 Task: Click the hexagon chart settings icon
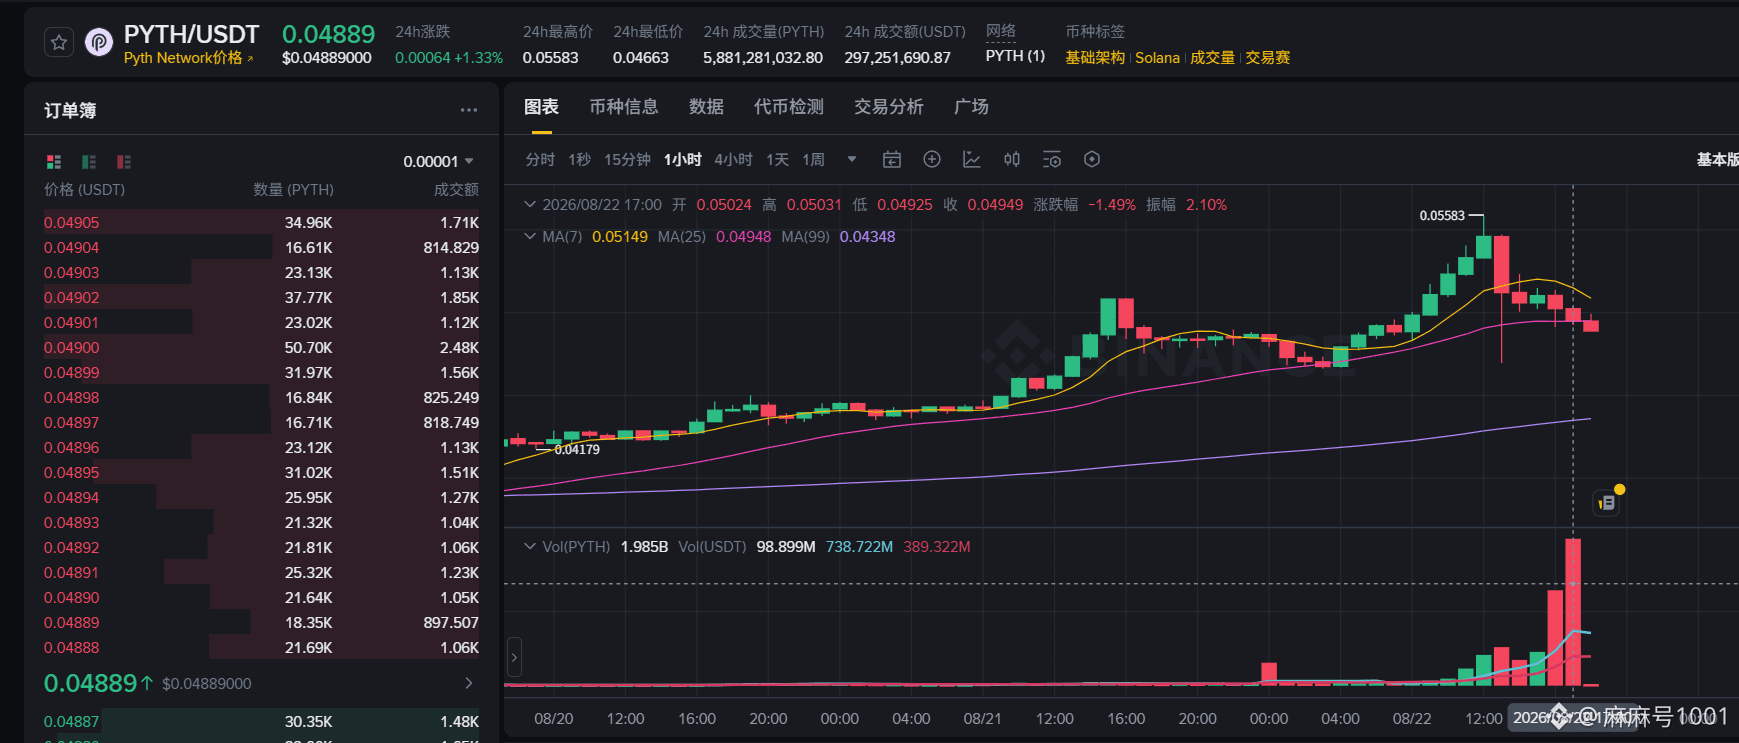1092,159
